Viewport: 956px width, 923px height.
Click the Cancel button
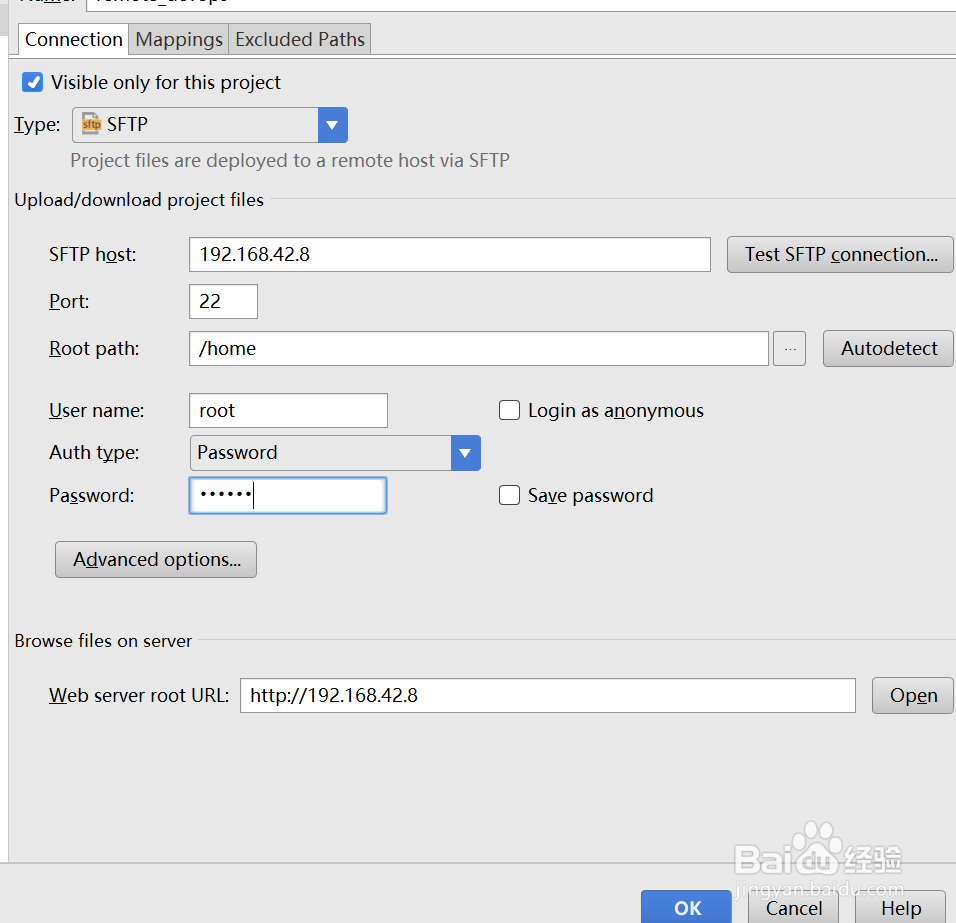coord(794,907)
